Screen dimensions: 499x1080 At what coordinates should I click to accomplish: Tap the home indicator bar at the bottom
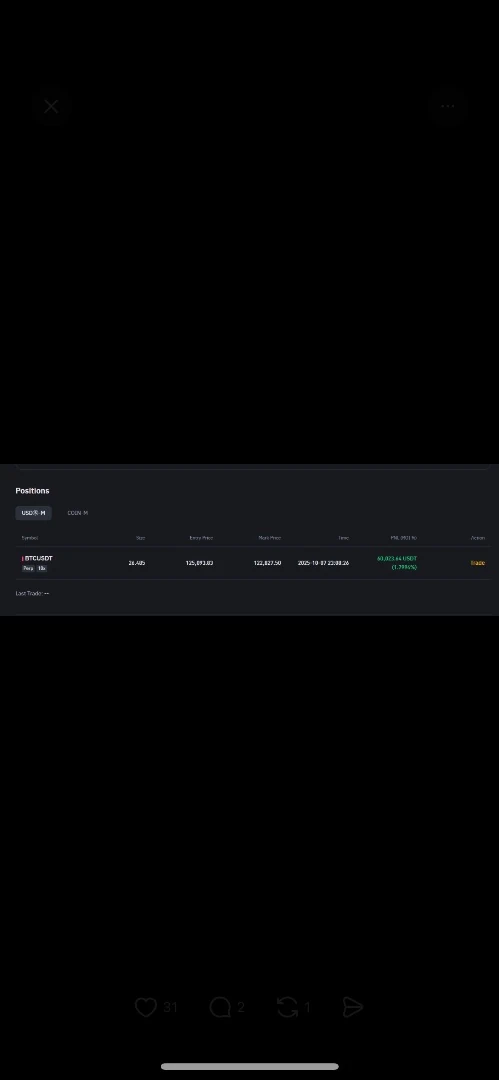pyautogui.click(x=250, y=1066)
